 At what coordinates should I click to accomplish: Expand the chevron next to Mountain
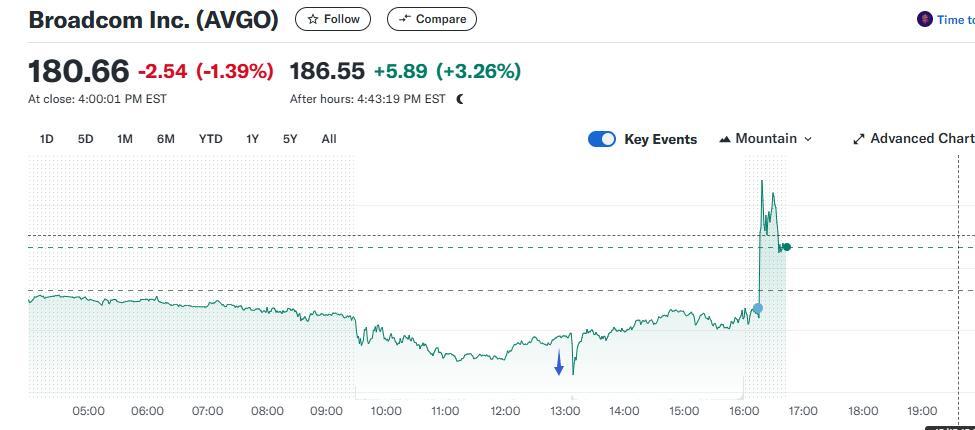coord(808,139)
